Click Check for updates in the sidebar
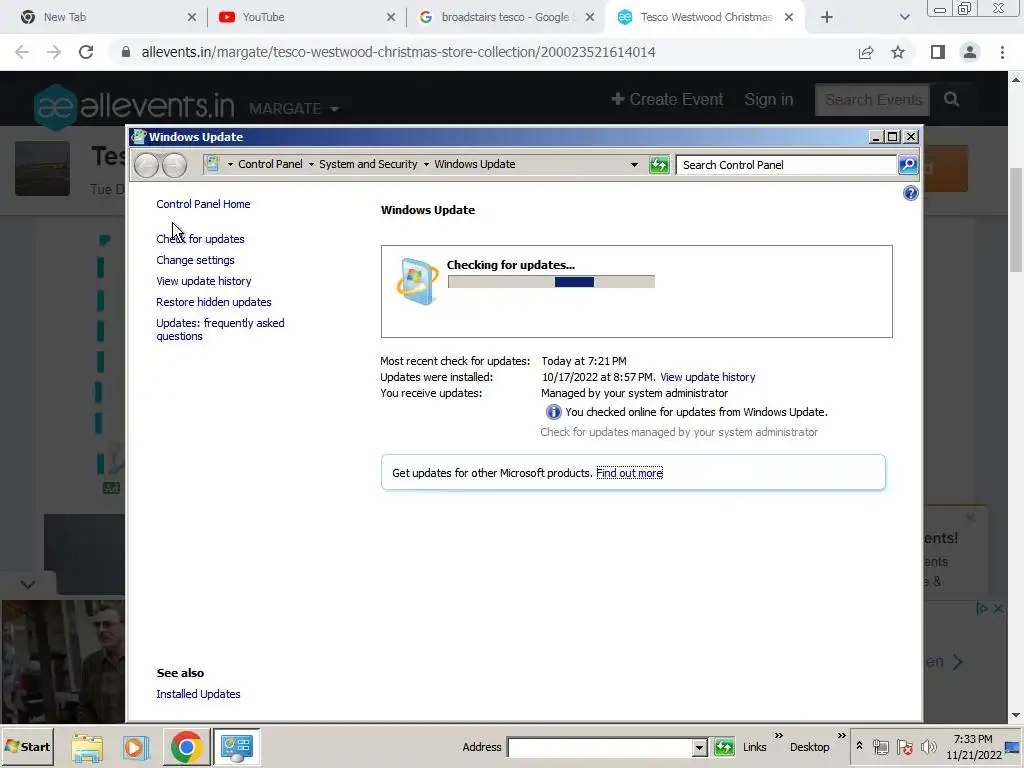1024x768 pixels. [x=200, y=239]
